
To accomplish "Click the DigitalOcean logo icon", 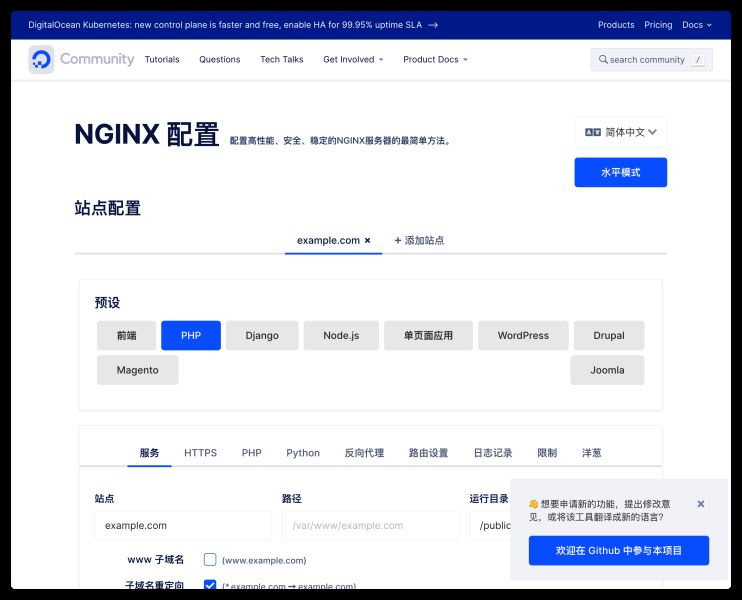I will pos(41,60).
